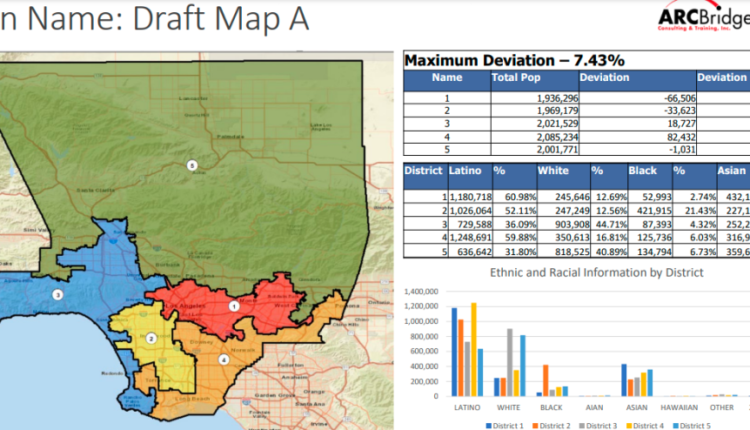Click the gray District 3 WHITE bar
This screenshot has width=750, height=430.
(510, 363)
